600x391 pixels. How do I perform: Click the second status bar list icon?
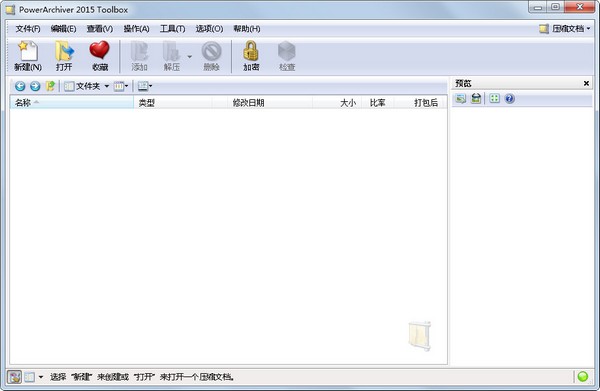tap(29, 377)
